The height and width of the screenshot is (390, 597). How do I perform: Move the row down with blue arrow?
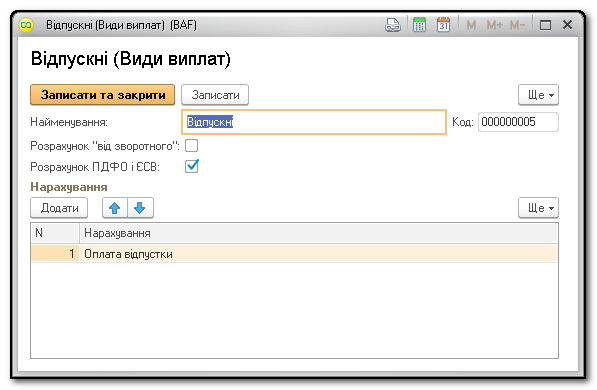(140, 208)
